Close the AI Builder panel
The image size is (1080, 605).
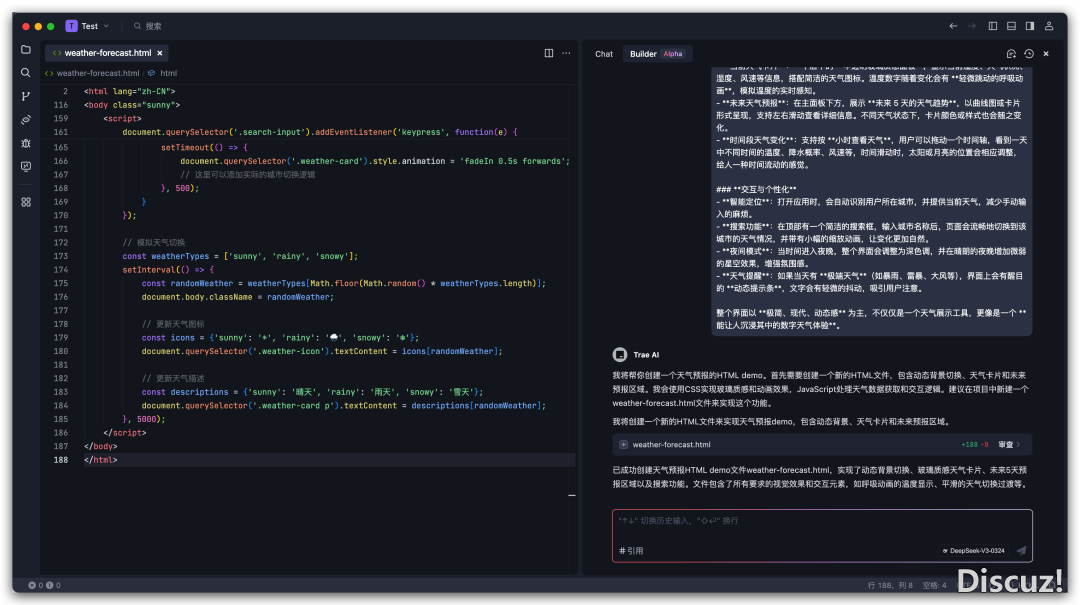click(1046, 54)
